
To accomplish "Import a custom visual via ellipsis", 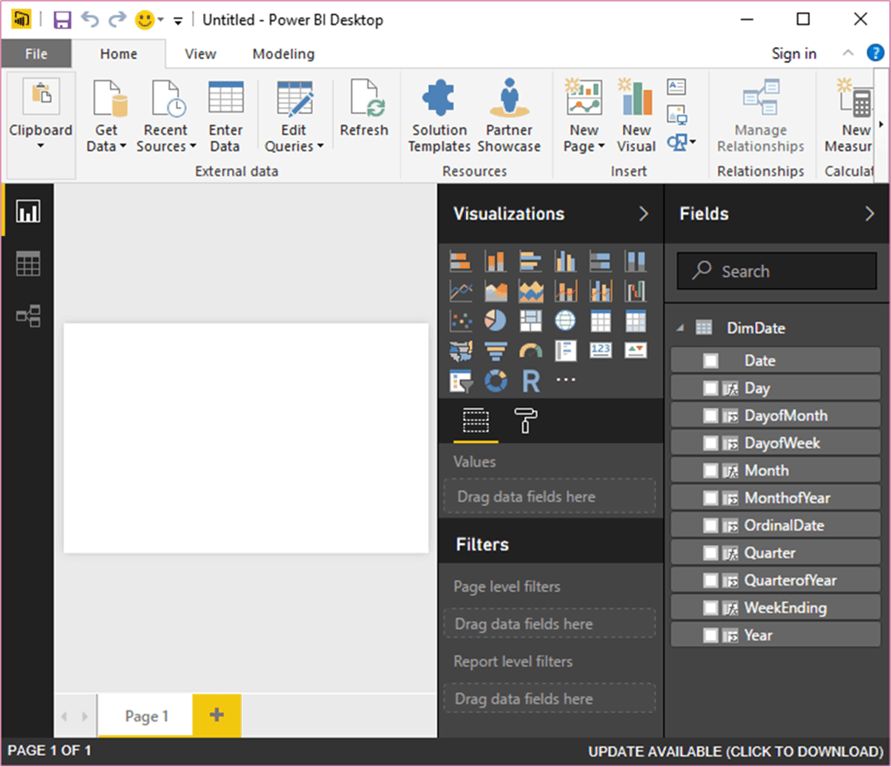I will [x=565, y=380].
